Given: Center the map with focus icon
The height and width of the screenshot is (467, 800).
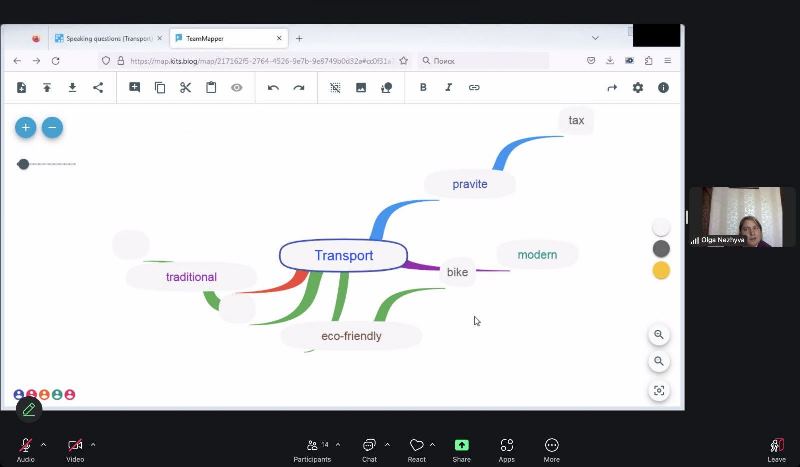Looking at the screenshot, I should point(659,390).
